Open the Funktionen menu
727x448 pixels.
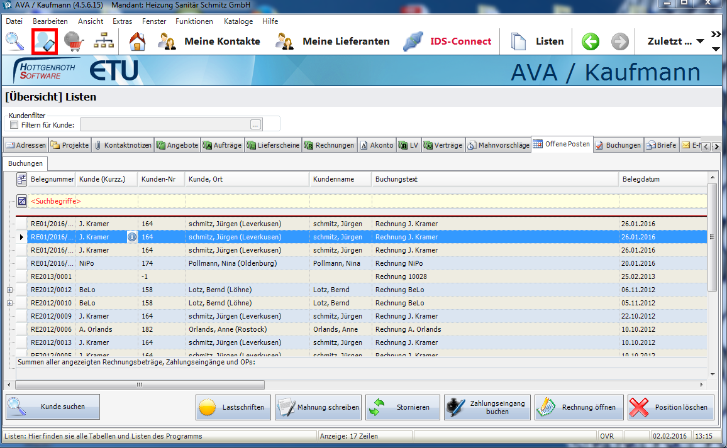click(194, 21)
